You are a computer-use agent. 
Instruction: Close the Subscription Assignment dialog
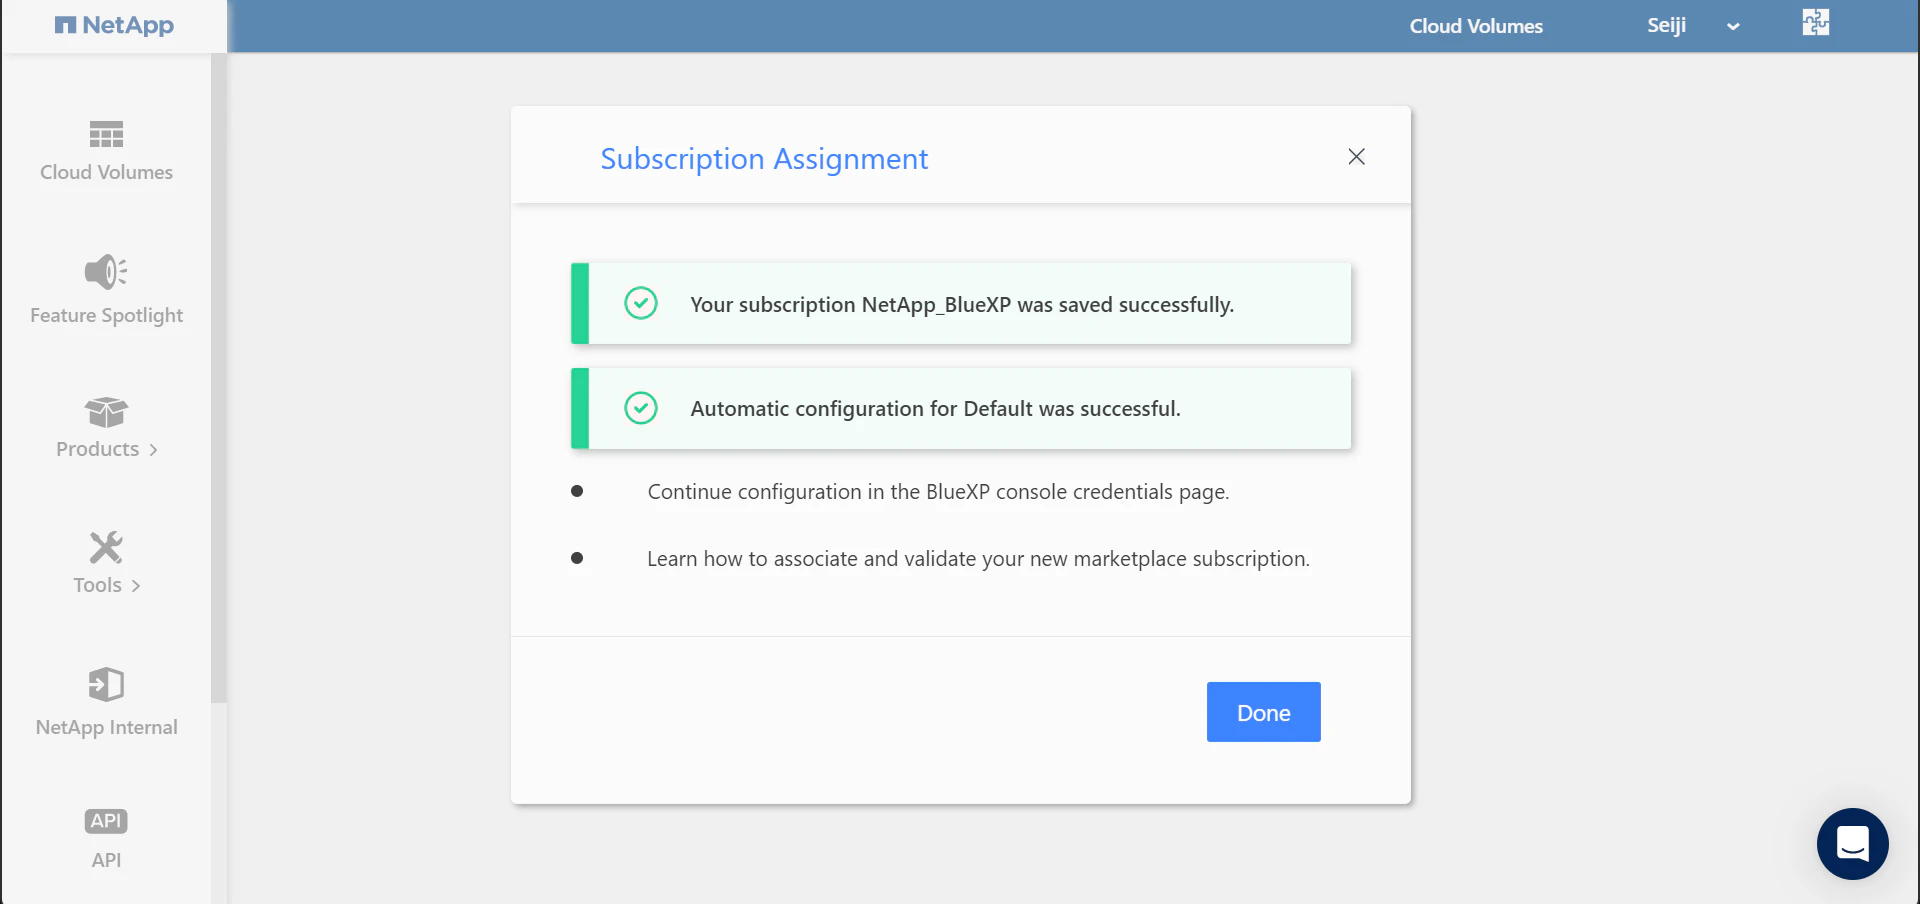tap(1356, 157)
